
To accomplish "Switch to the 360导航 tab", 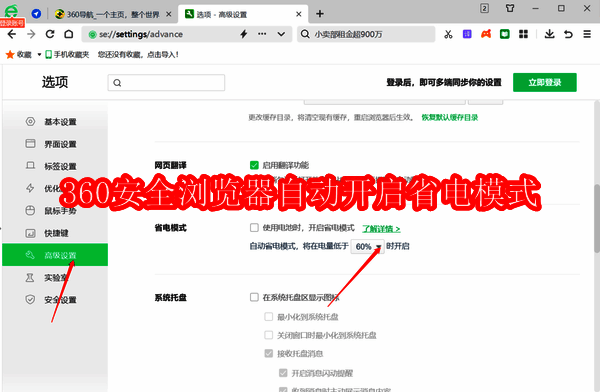I will point(113,14).
